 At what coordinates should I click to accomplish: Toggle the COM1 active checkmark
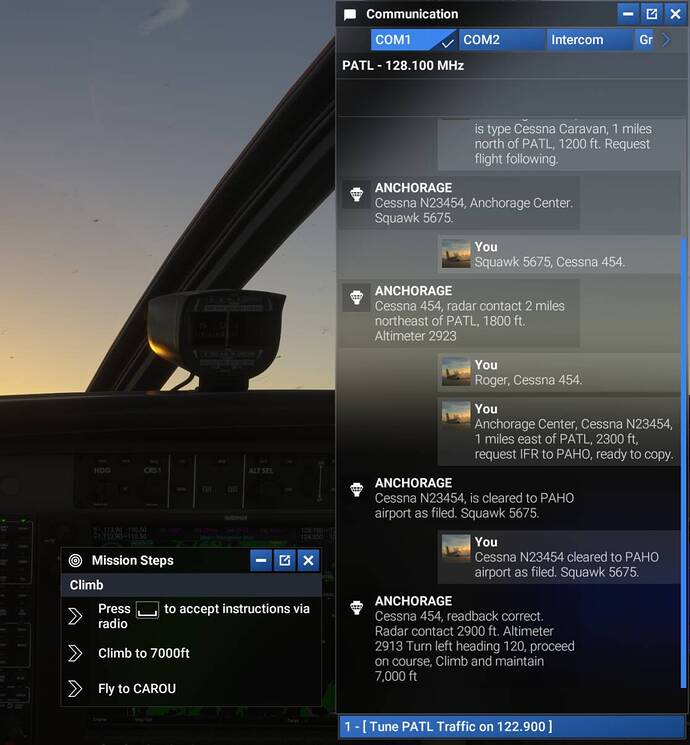[x=447, y=41]
